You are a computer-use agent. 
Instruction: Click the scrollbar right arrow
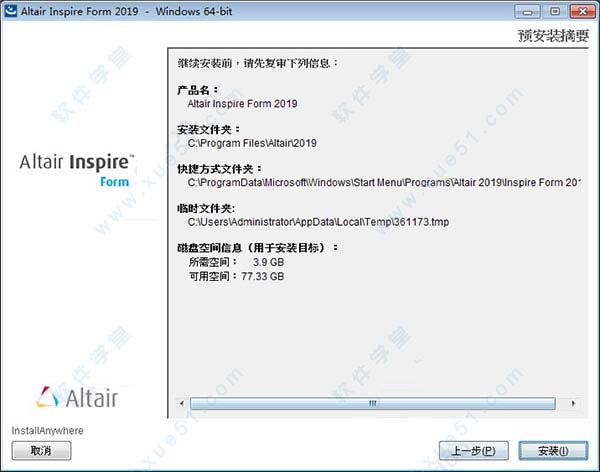(x=573, y=403)
